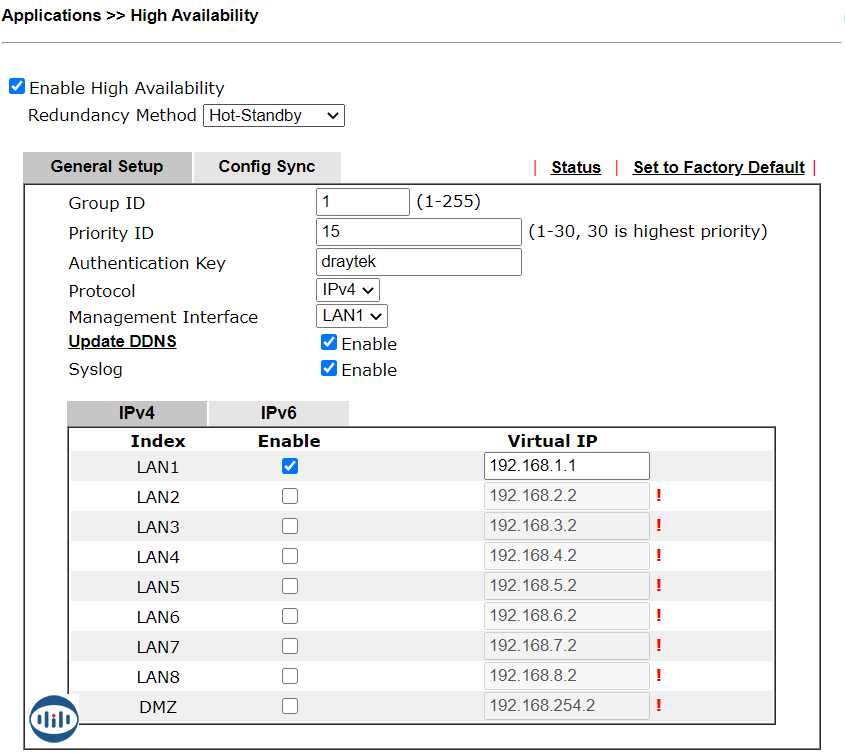Select the IPv6 virtual IP tab

[278, 413]
